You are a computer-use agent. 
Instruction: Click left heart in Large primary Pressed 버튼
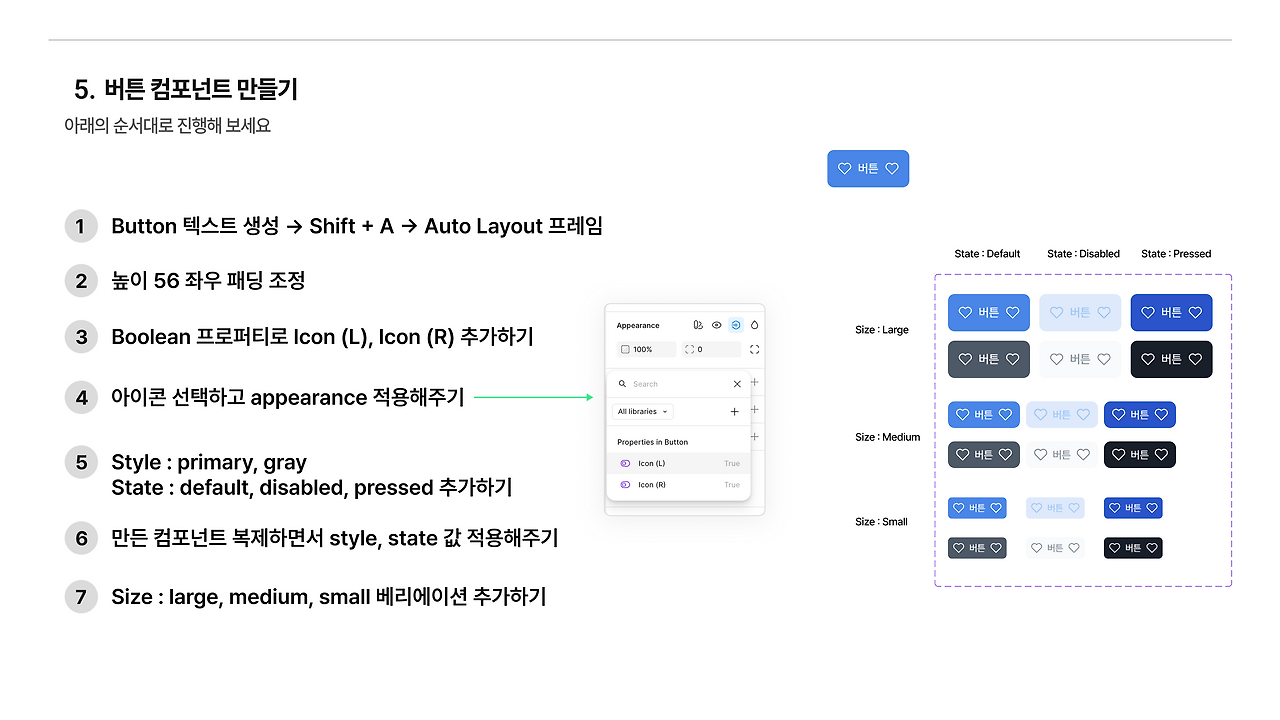point(1147,313)
